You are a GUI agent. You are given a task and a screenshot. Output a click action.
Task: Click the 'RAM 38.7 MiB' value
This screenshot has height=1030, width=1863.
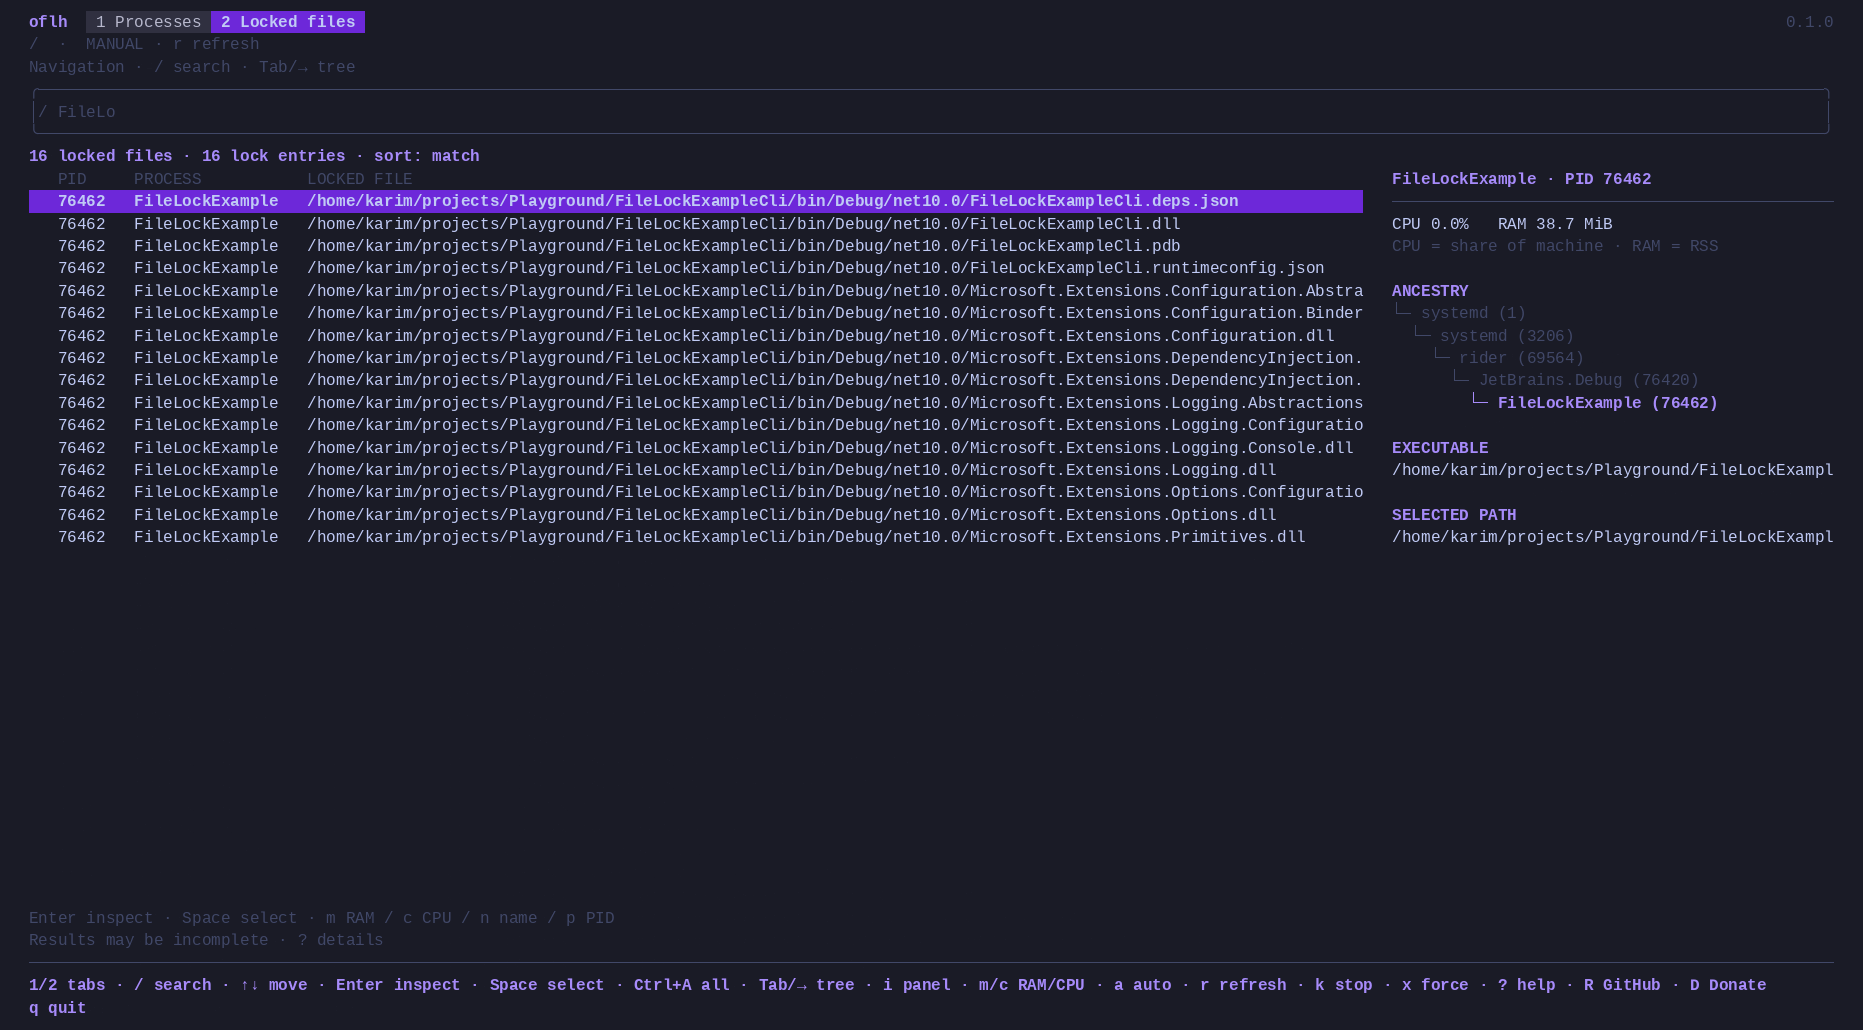pyautogui.click(x=1555, y=224)
